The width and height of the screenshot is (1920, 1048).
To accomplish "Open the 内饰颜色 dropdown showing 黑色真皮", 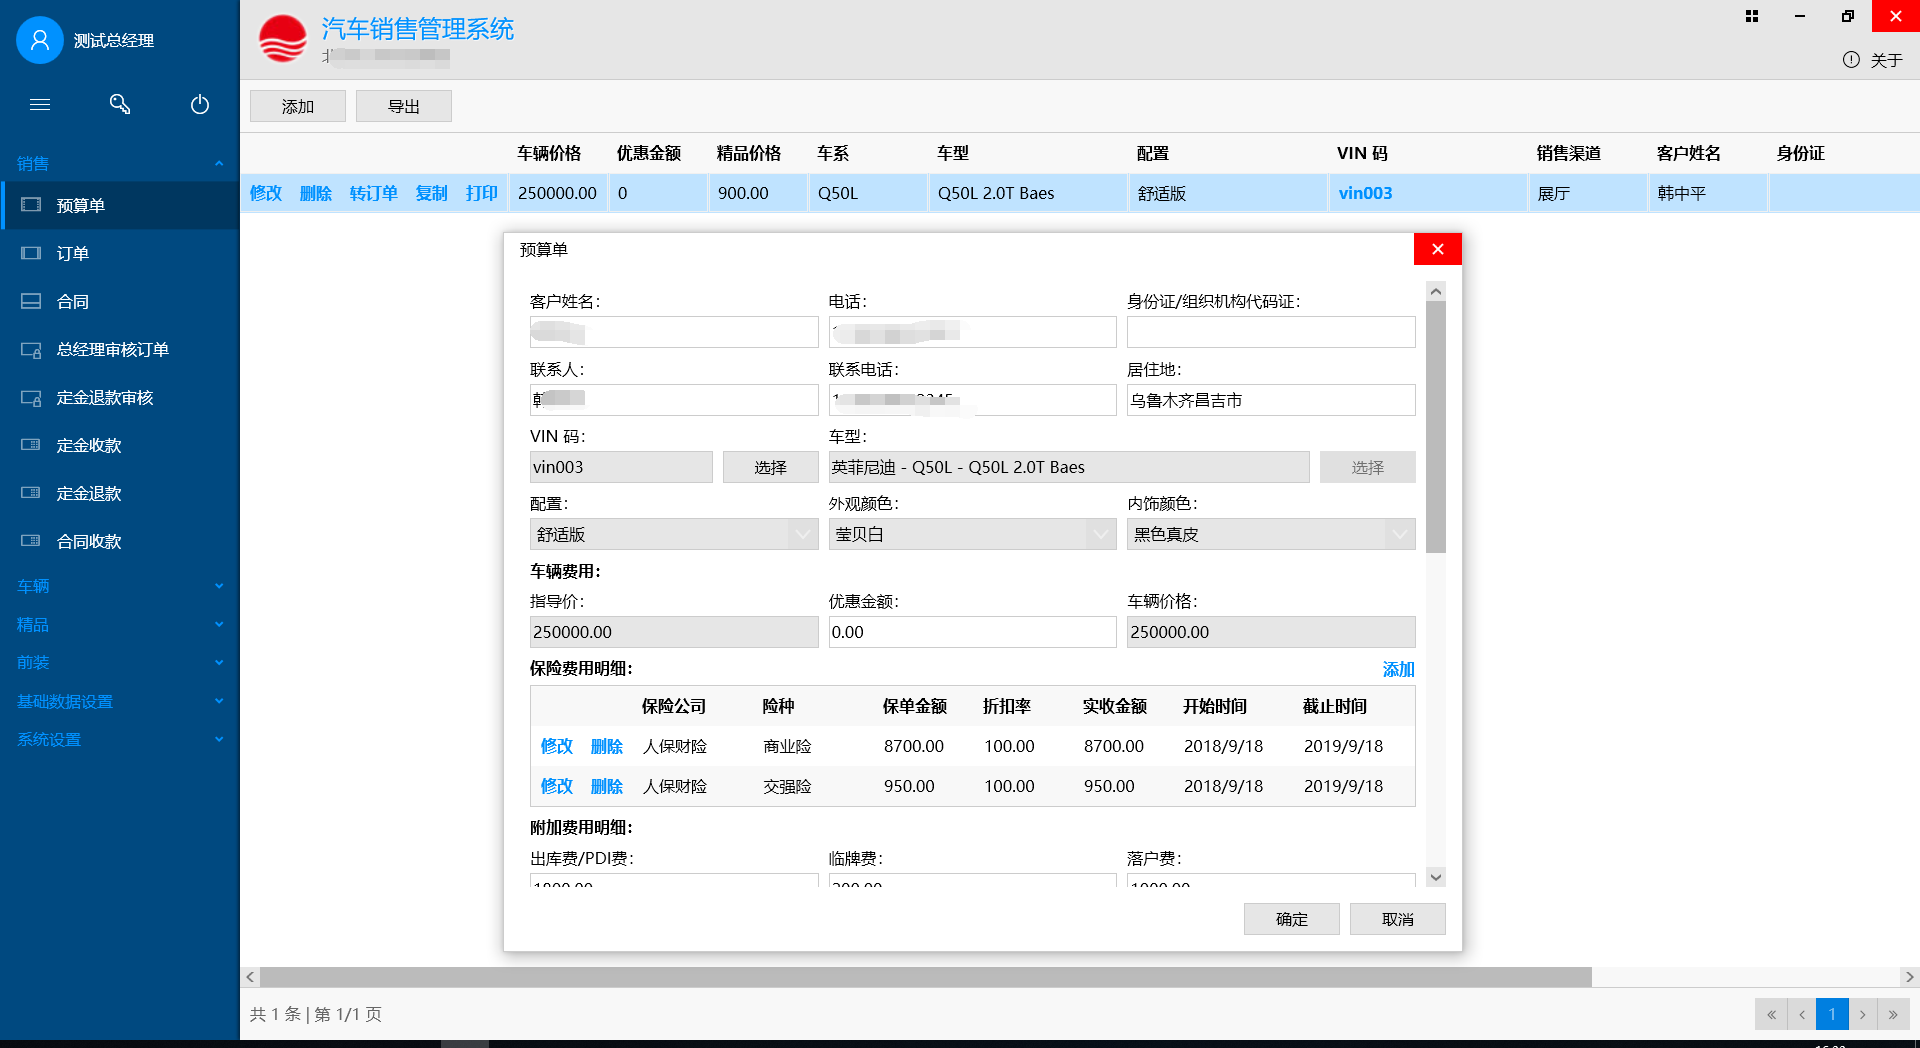I will click(1399, 534).
